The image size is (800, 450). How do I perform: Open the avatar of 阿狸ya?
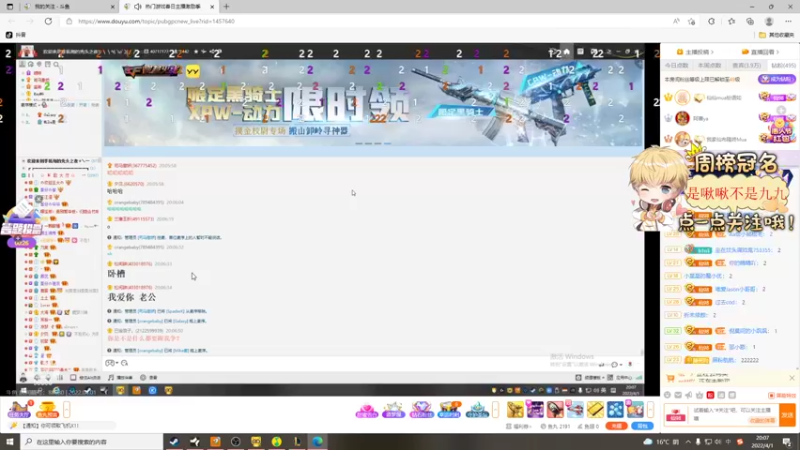(682, 118)
